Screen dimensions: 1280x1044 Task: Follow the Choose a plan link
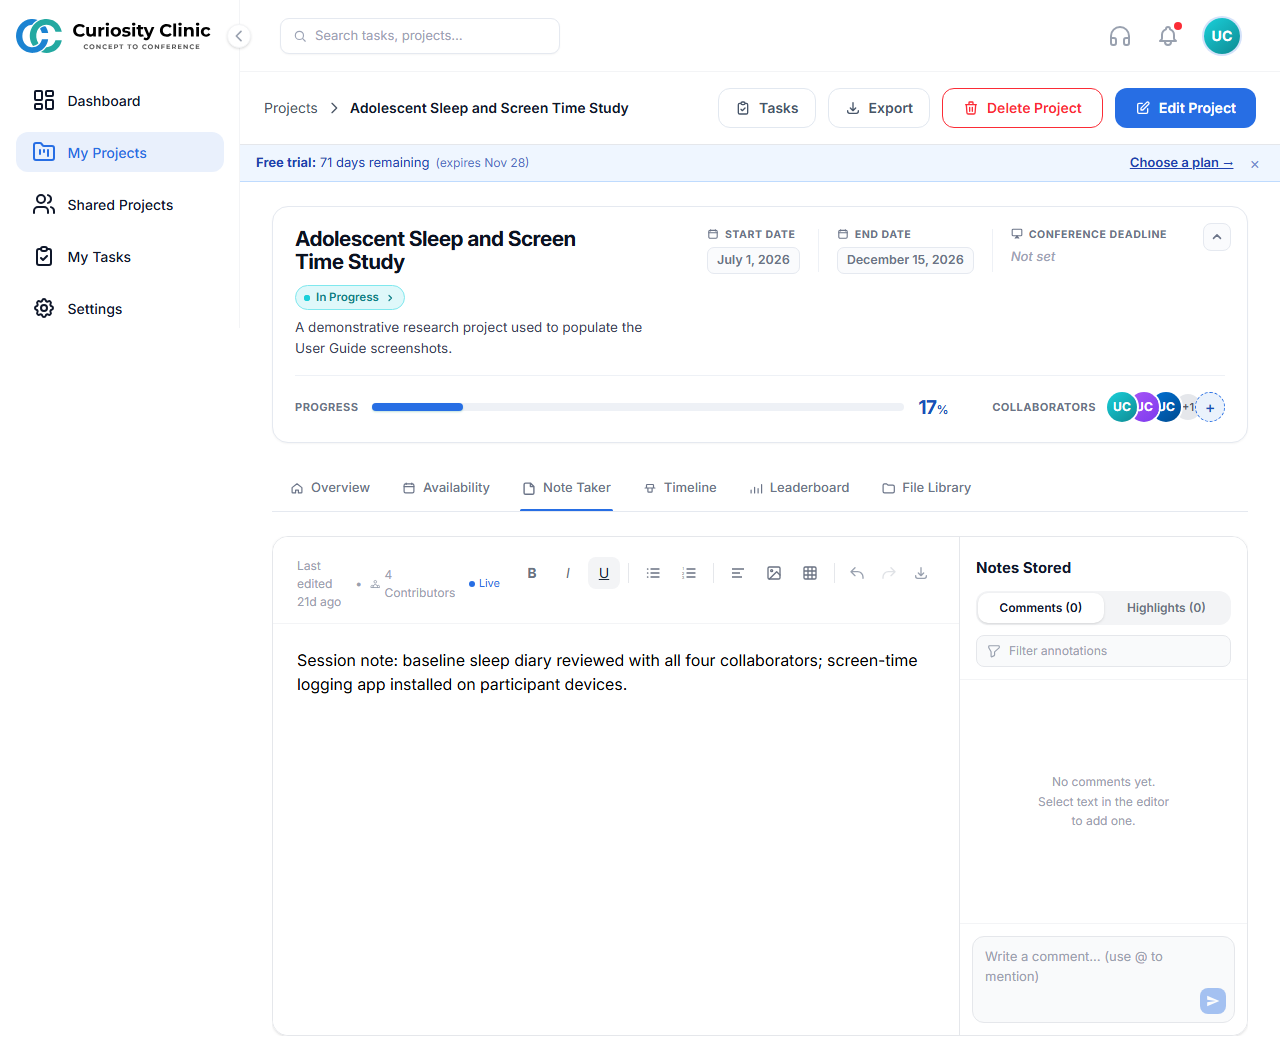point(1181,163)
